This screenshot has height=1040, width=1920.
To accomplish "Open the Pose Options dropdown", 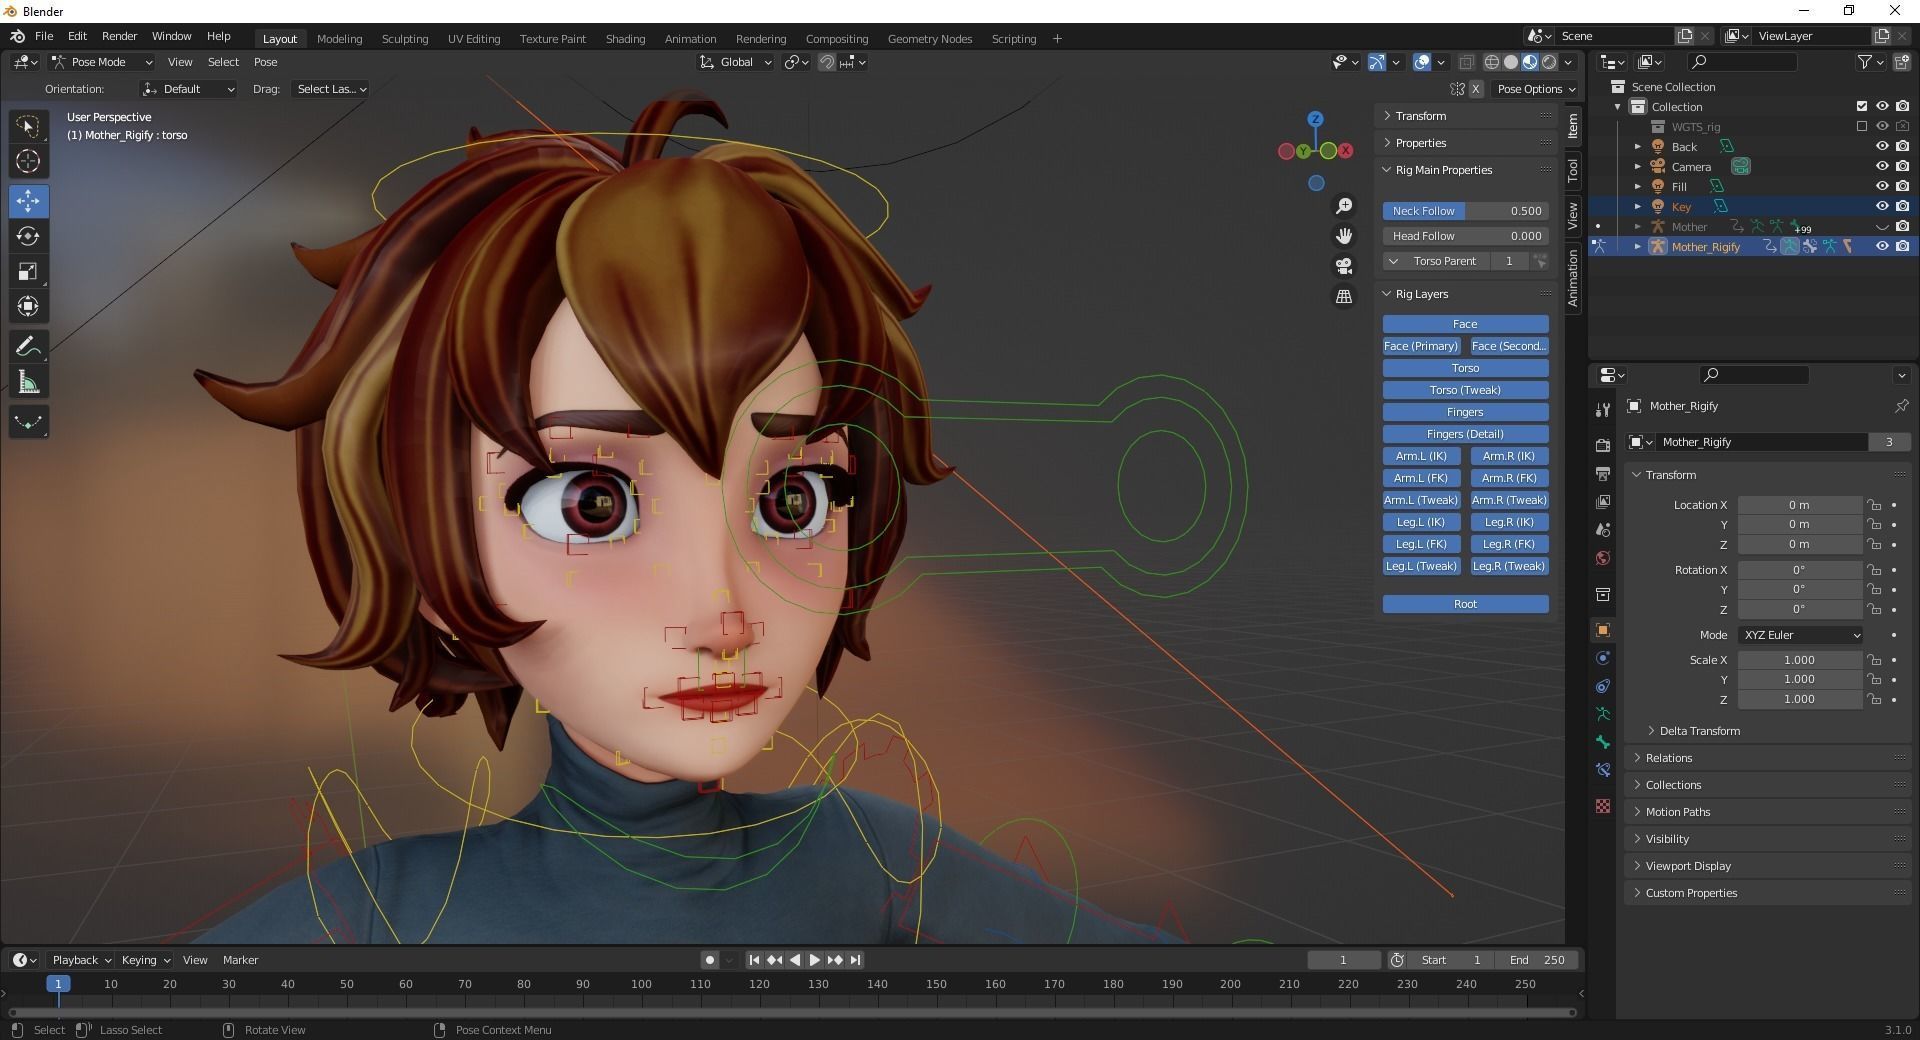I will (x=1536, y=89).
